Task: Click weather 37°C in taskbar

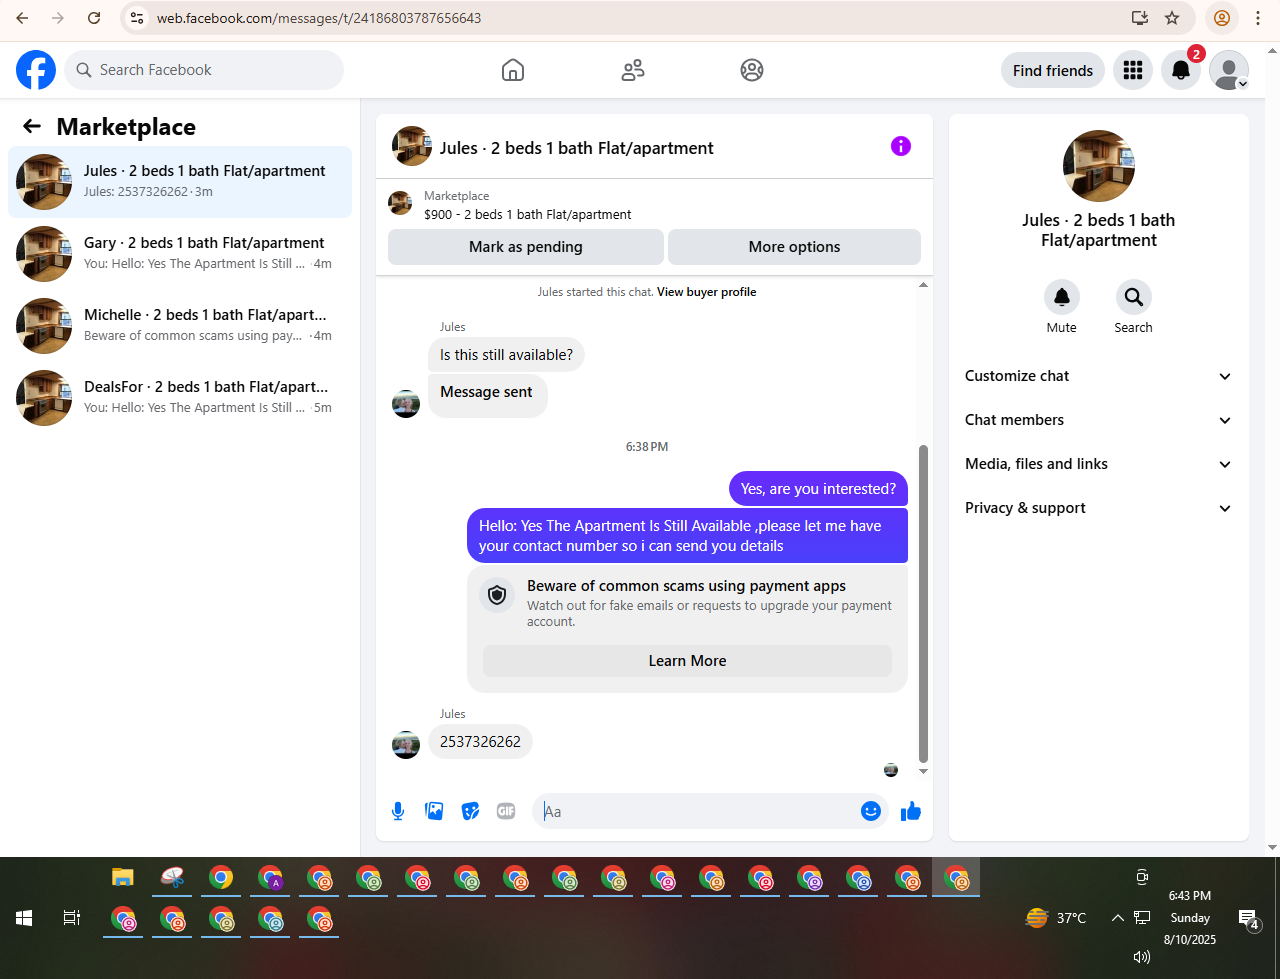Action: [x=1056, y=917]
